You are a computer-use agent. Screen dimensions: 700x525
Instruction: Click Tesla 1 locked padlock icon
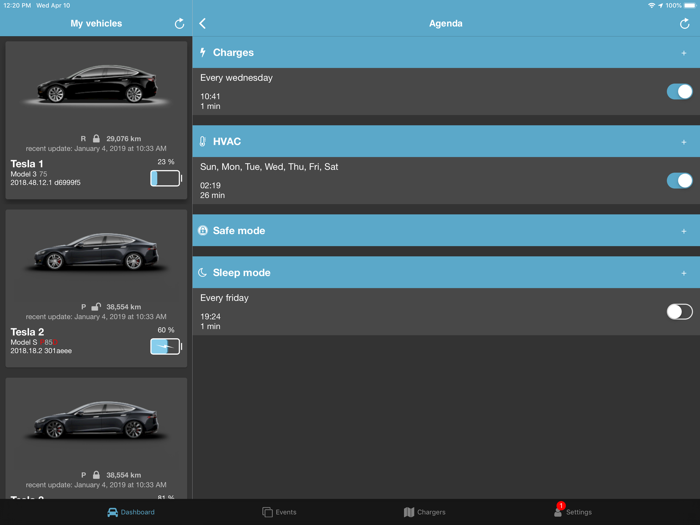coord(96,138)
